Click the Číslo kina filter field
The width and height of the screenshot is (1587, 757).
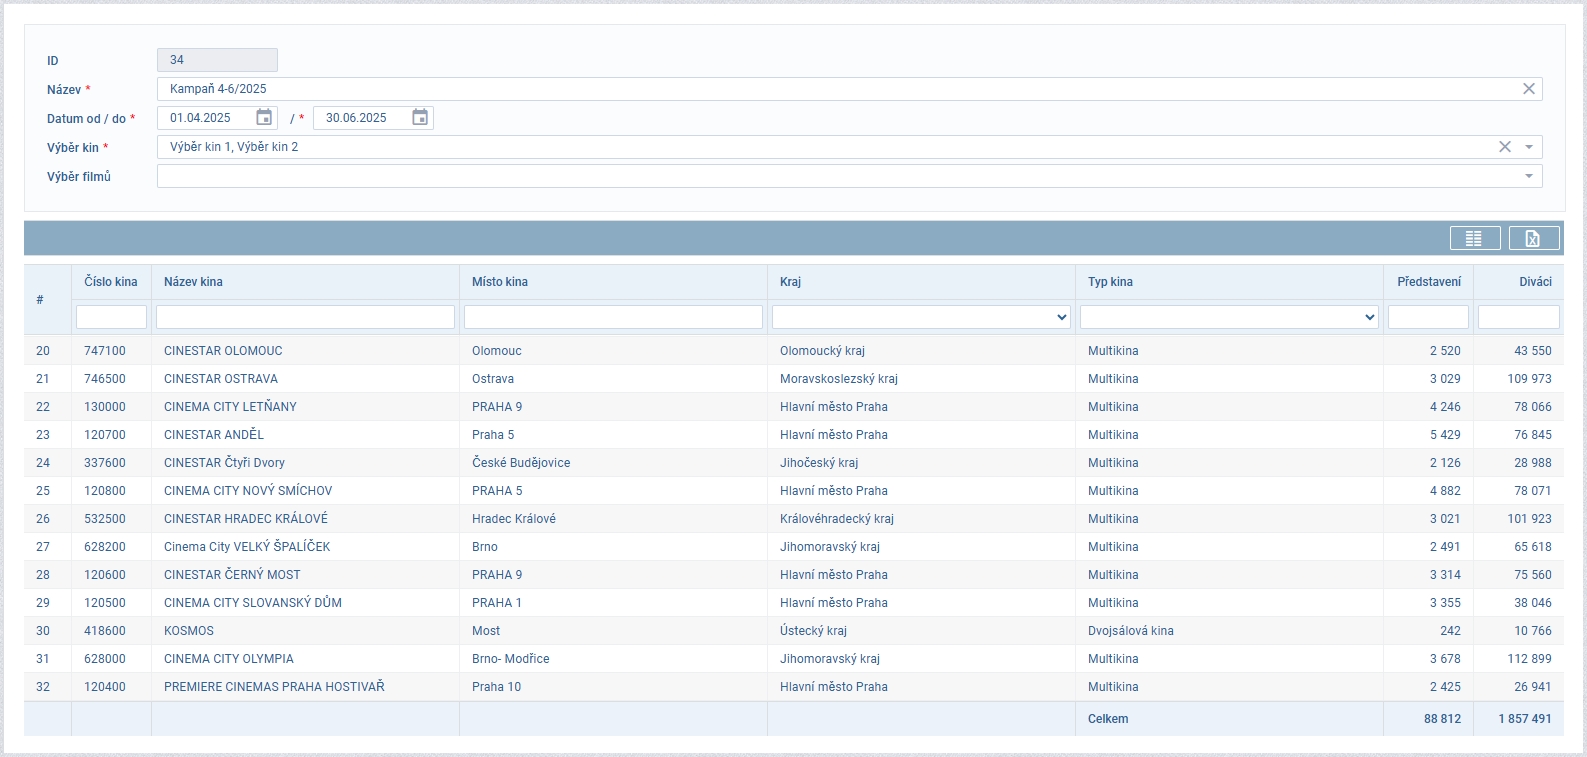(x=111, y=317)
